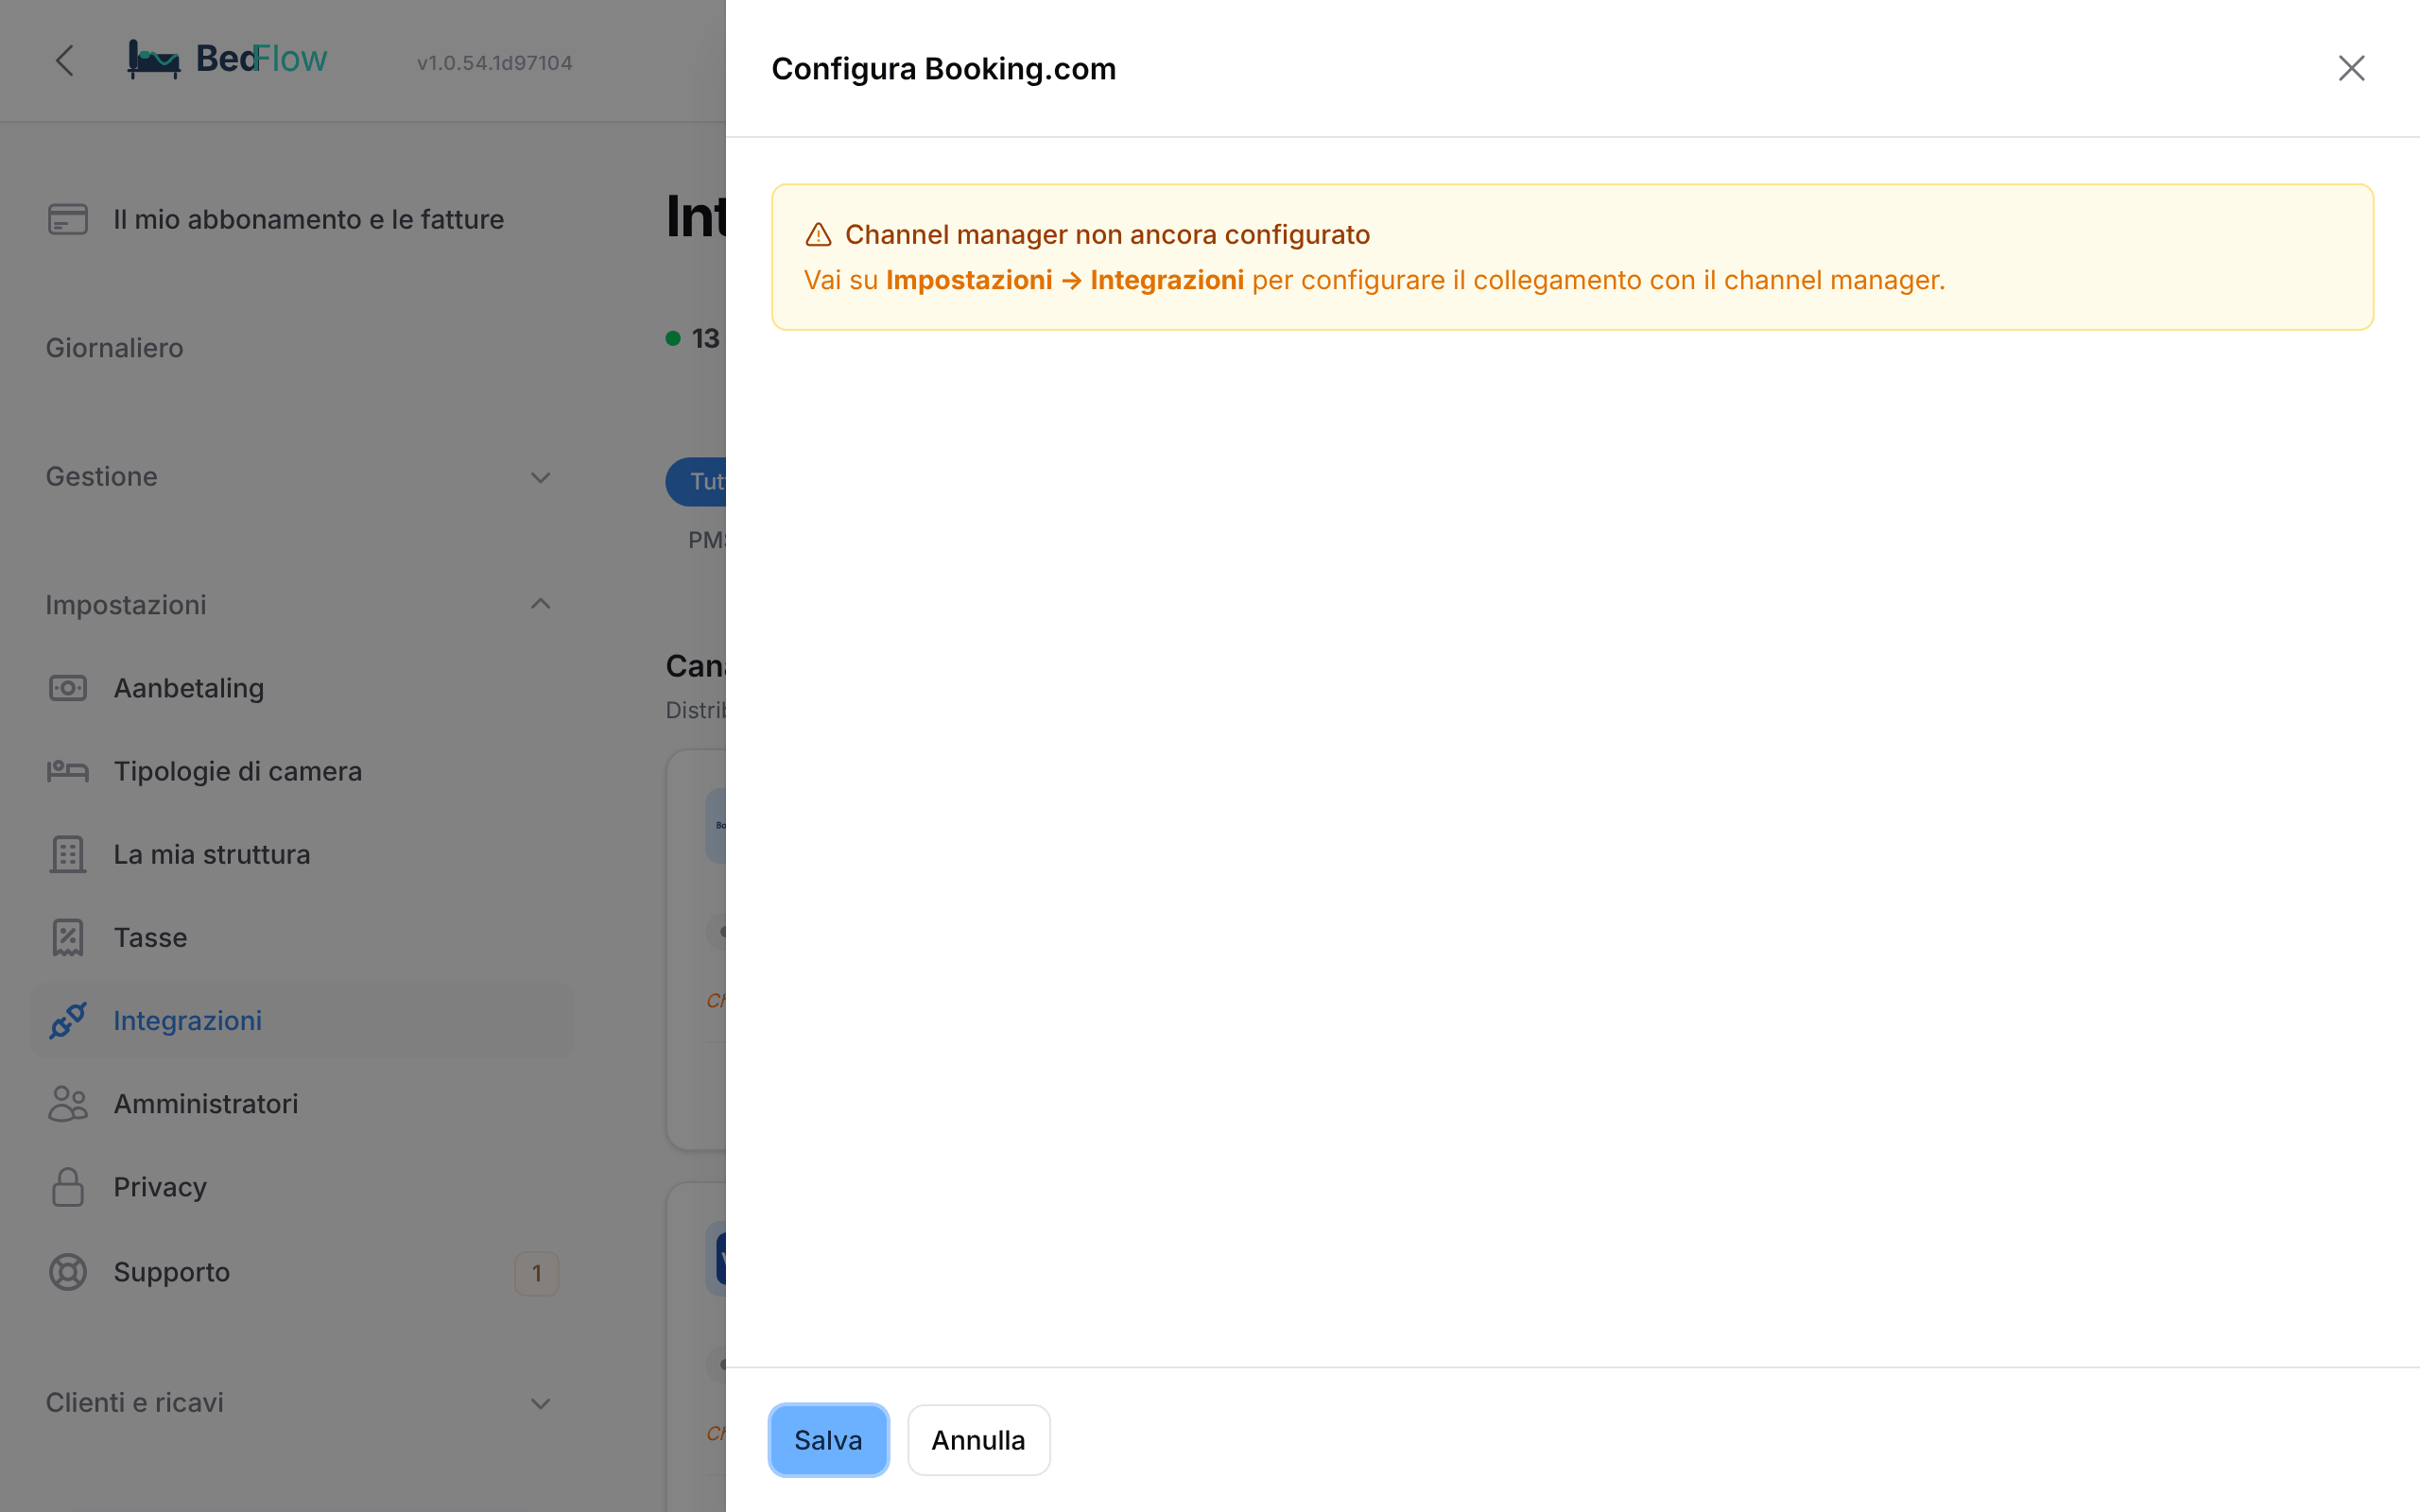Click the Integrazioni plug icon
The width and height of the screenshot is (2420, 1512).
point(68,1020)
